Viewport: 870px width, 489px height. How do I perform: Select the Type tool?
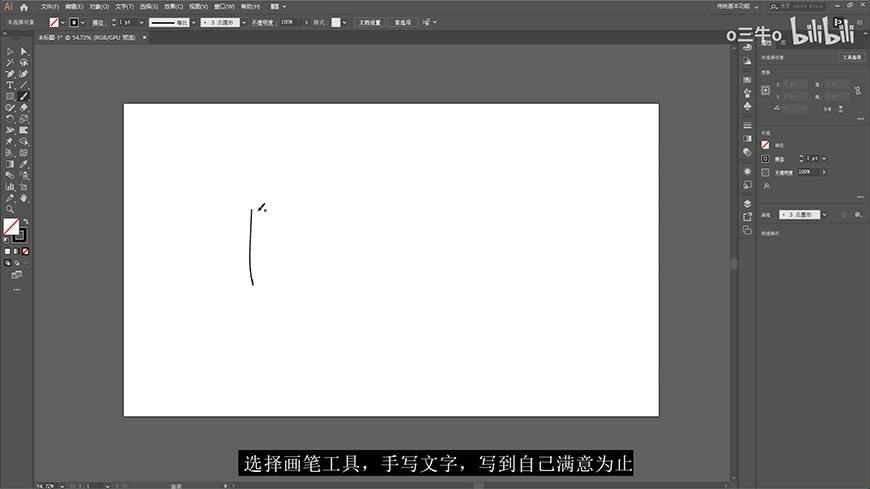tap(10, 85)
